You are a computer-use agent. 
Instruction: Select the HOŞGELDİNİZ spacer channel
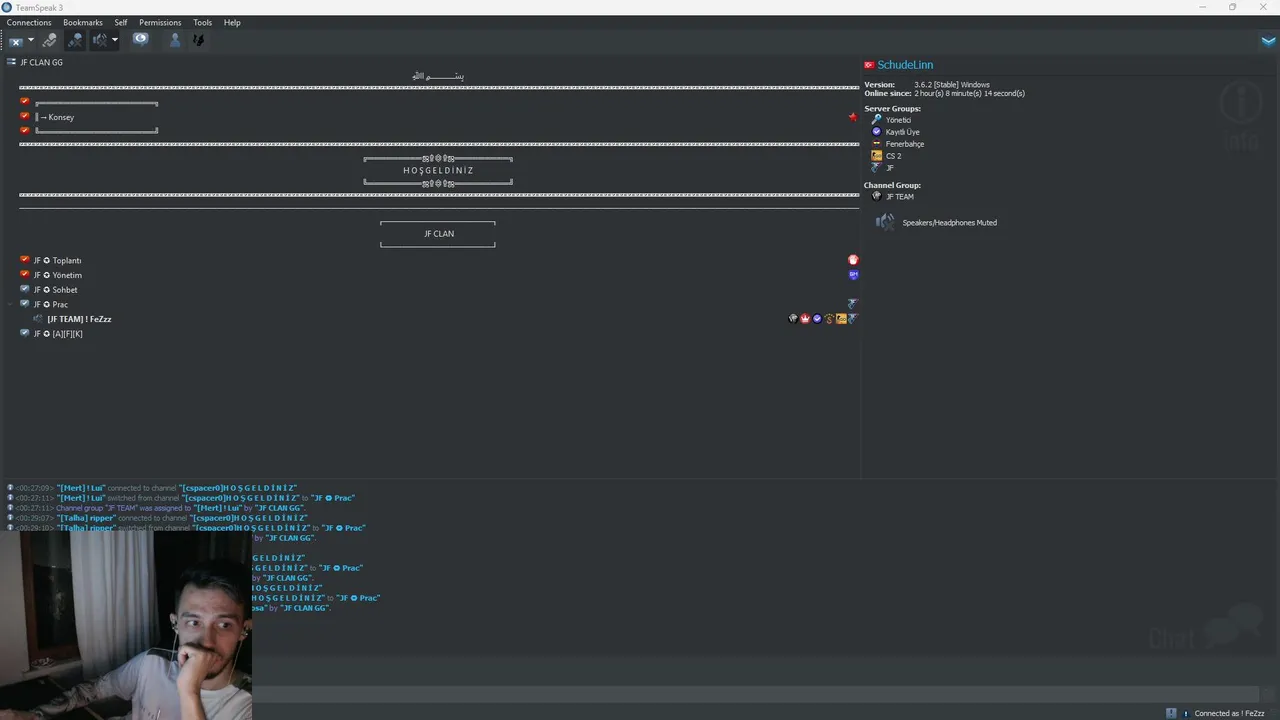click(439, 170)
